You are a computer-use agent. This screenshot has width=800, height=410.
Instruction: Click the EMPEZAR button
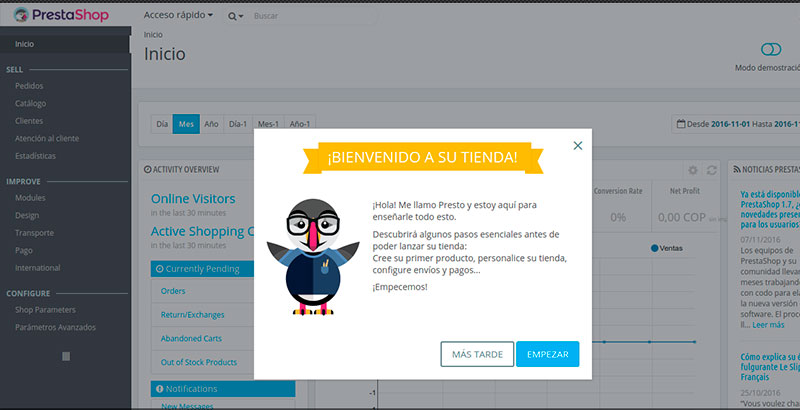tap(547, 354)
